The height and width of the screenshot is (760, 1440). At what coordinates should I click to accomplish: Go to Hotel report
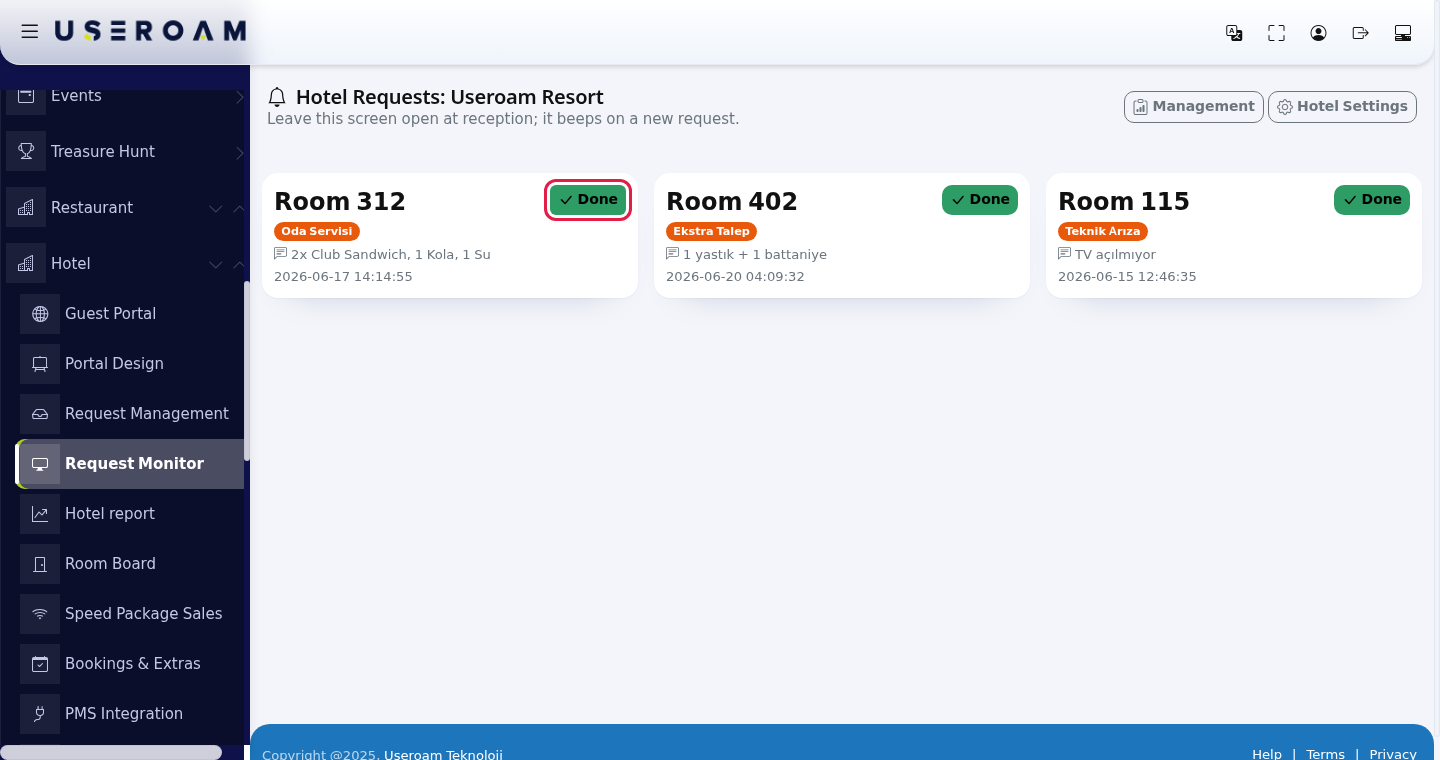(132, 514)
